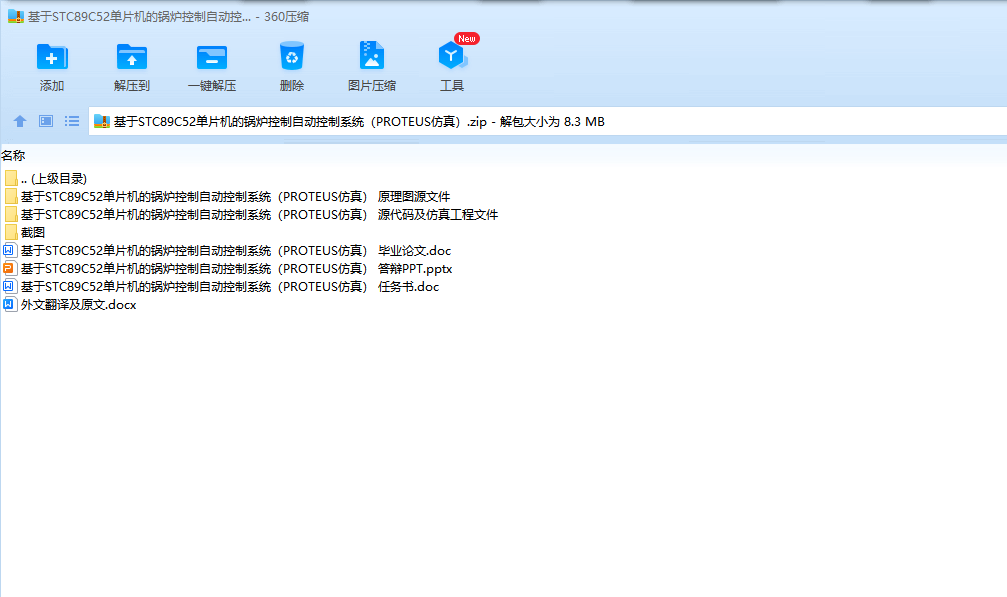Open the 工具 (Tools) icon marked New
Viewport: 1007px width, 597px height.
click(452, 56)
